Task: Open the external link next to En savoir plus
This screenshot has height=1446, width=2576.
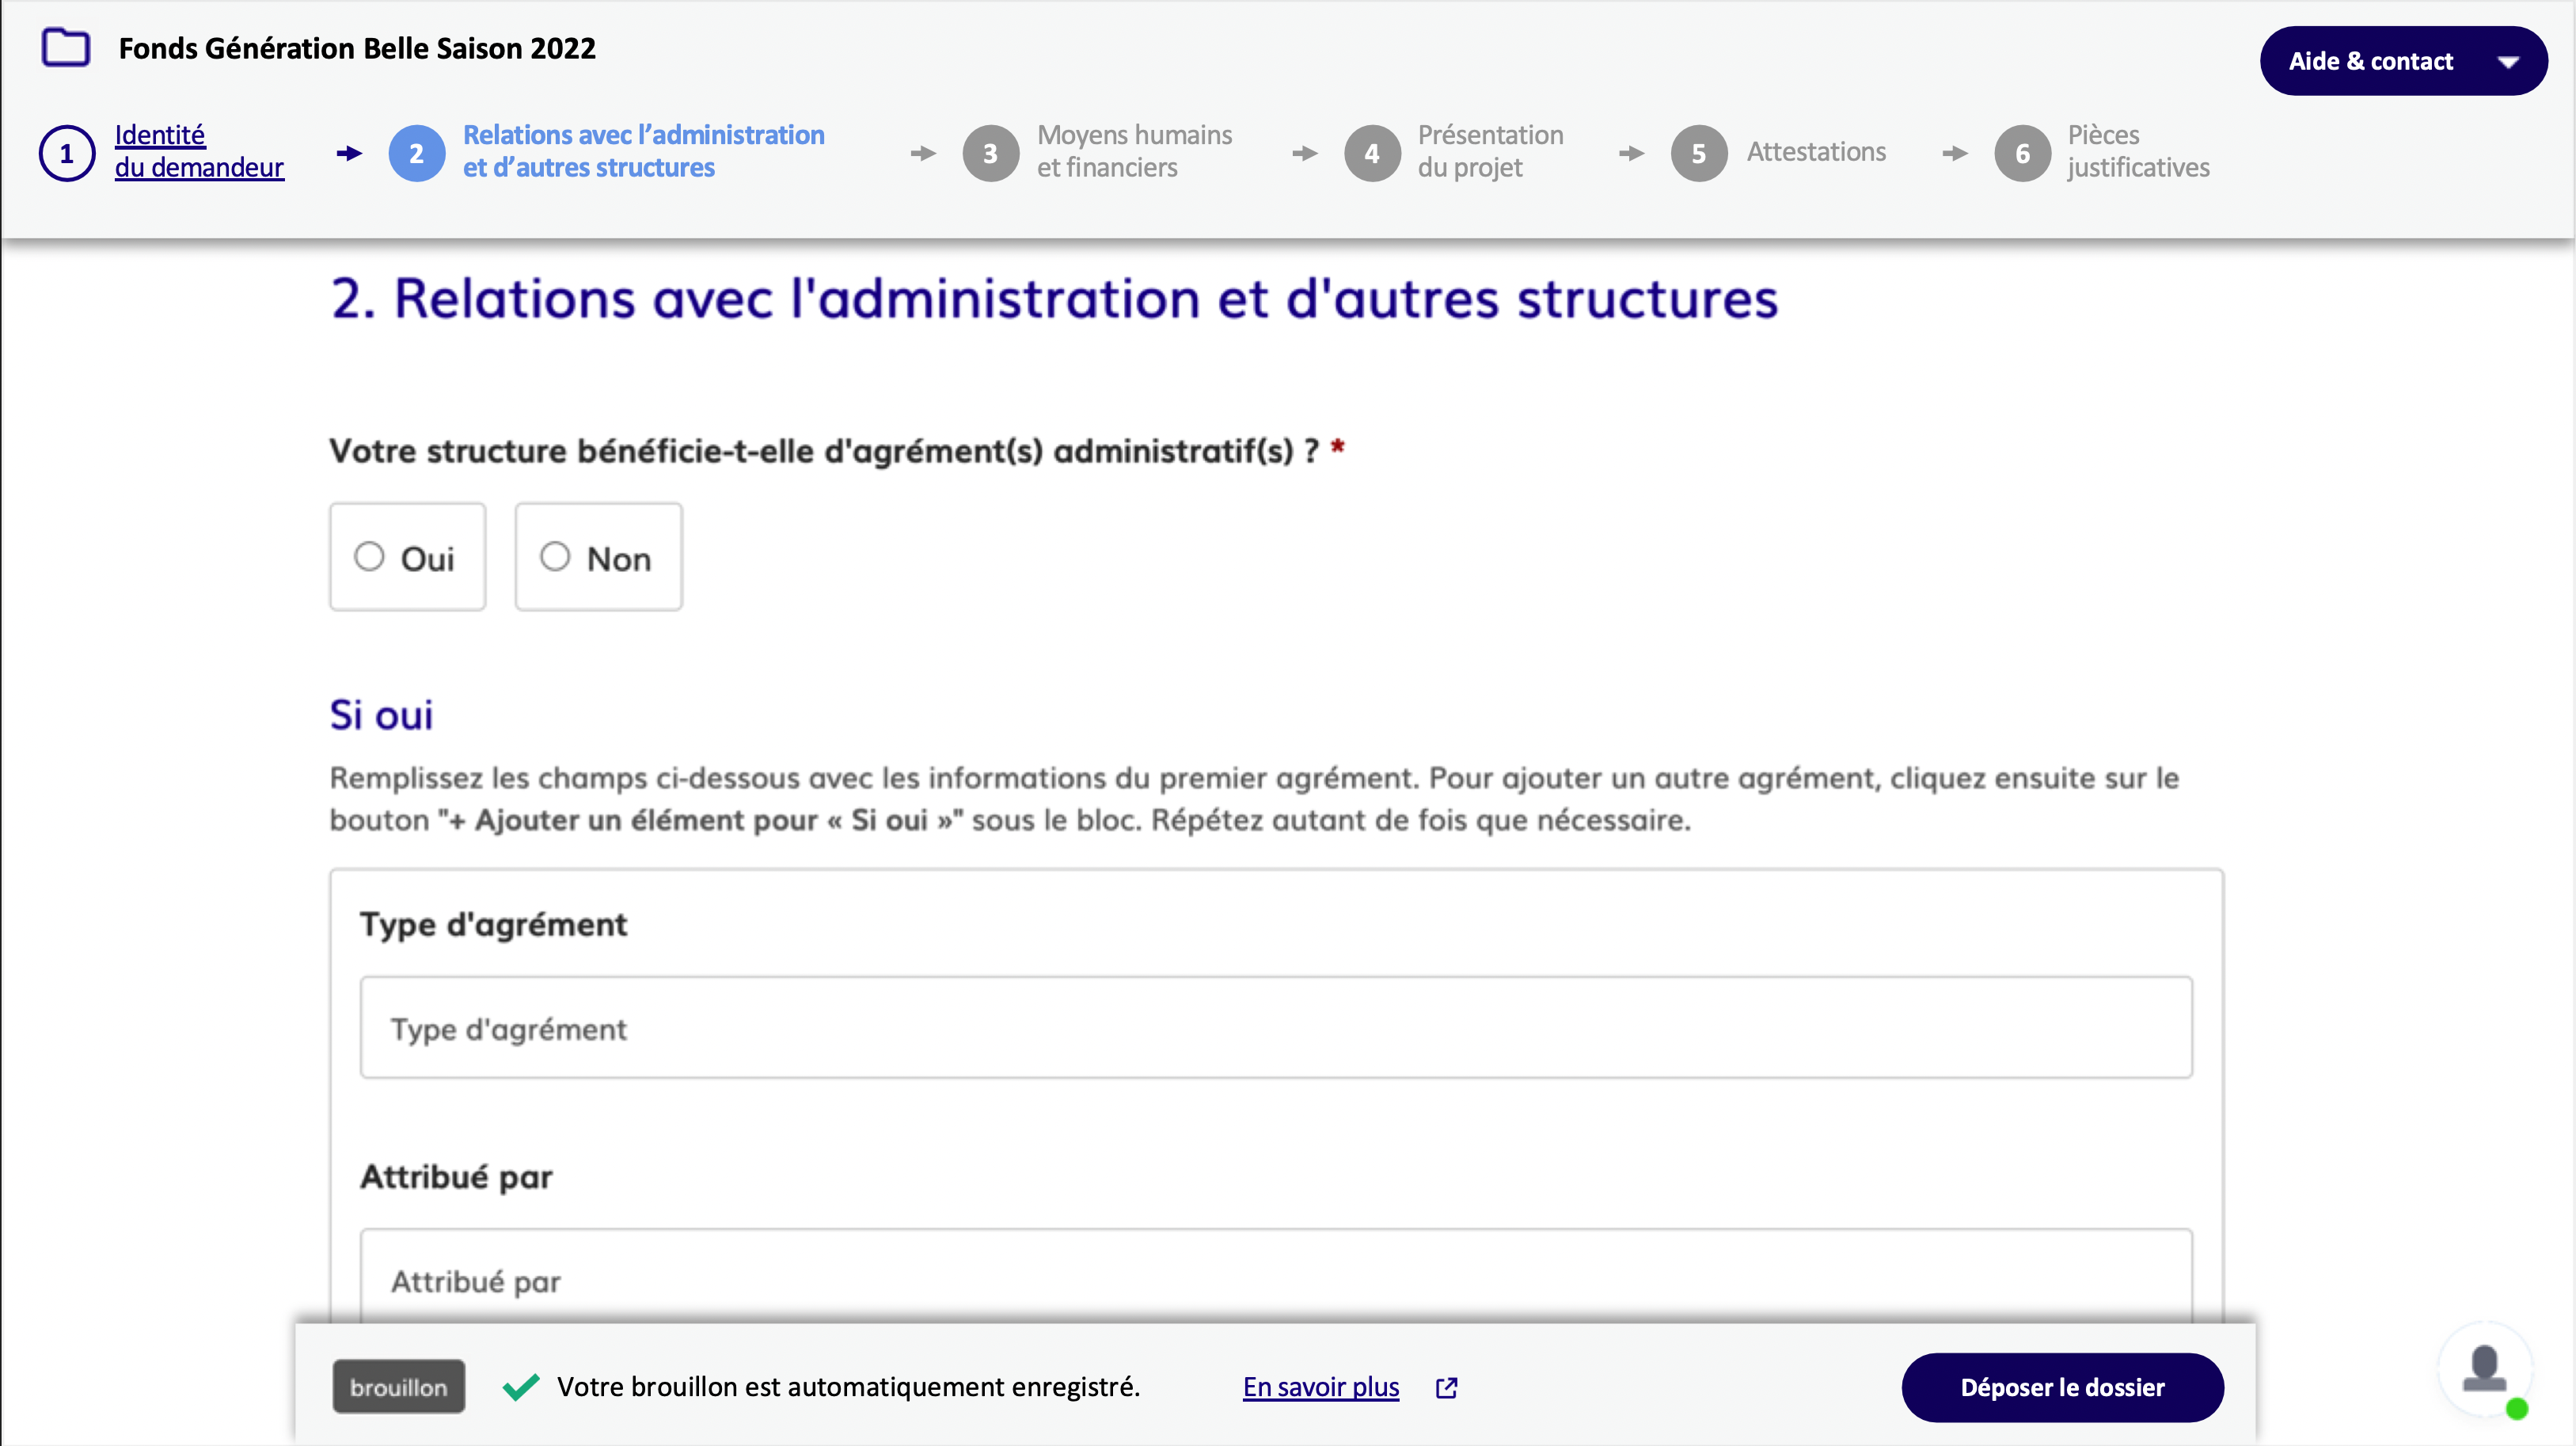Action: click(1446, 1388)
